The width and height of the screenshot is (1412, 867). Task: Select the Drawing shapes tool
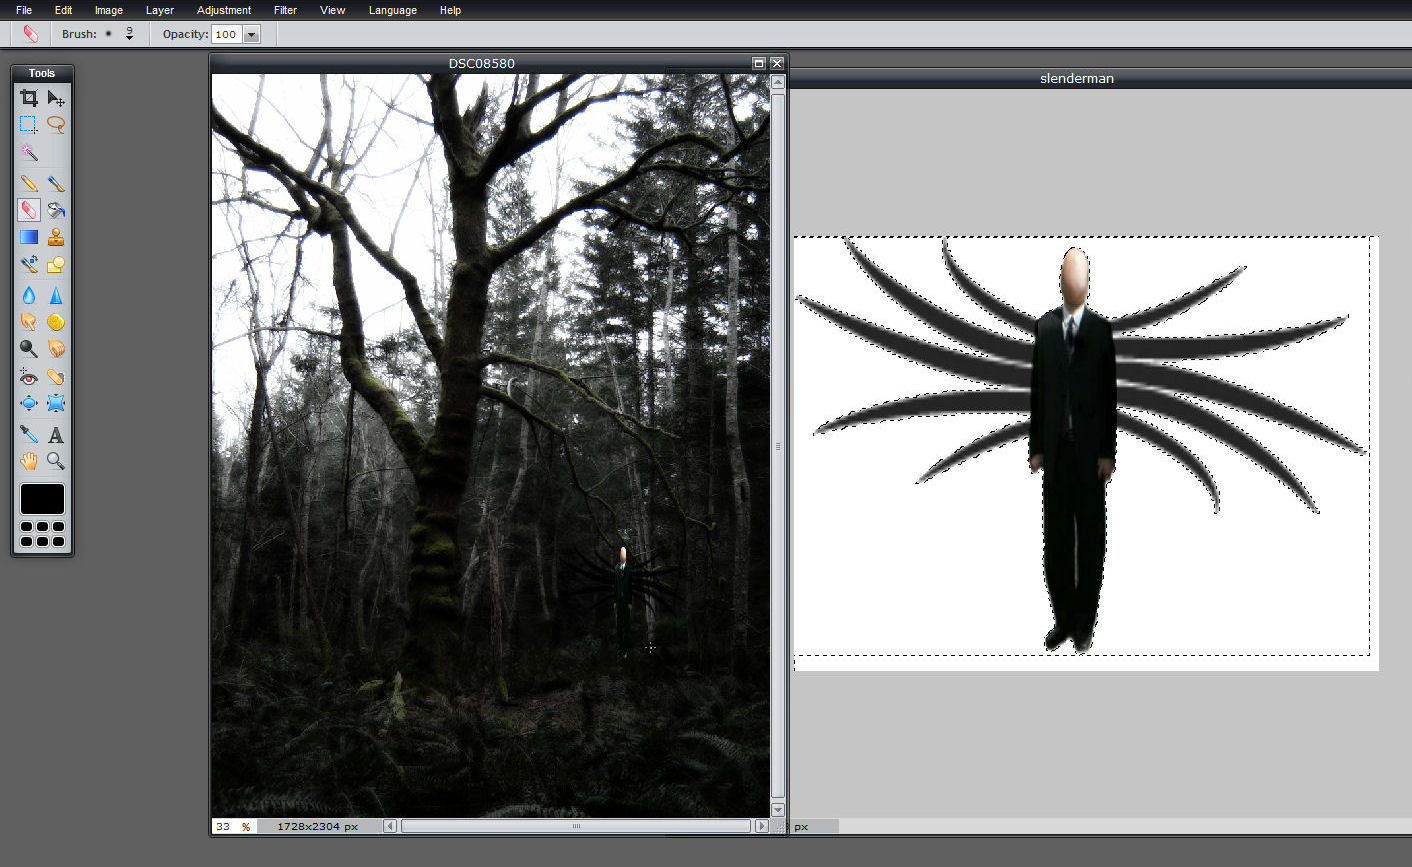56,264
